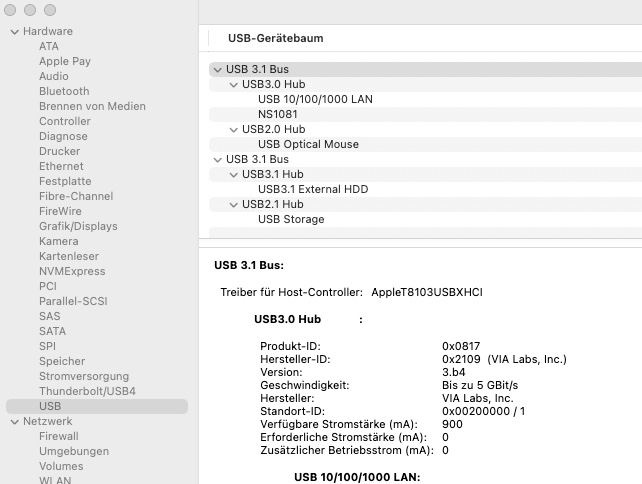642x484 pixels.
Task: Open the Festplatte sidebar category
Action: pos(65,182)
